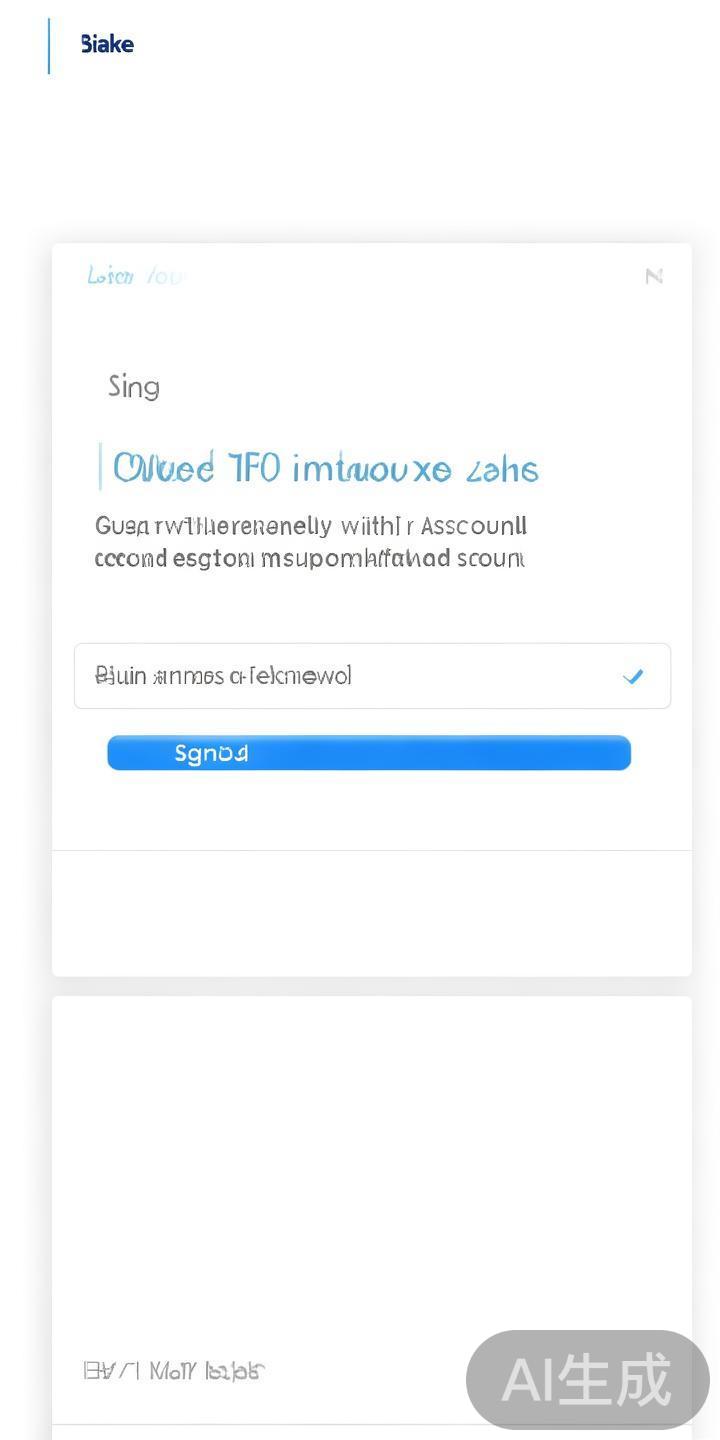The height and width of the screenshot is (1440, 720).
Task: Select the Sing heading text
Action: (134, 387)
